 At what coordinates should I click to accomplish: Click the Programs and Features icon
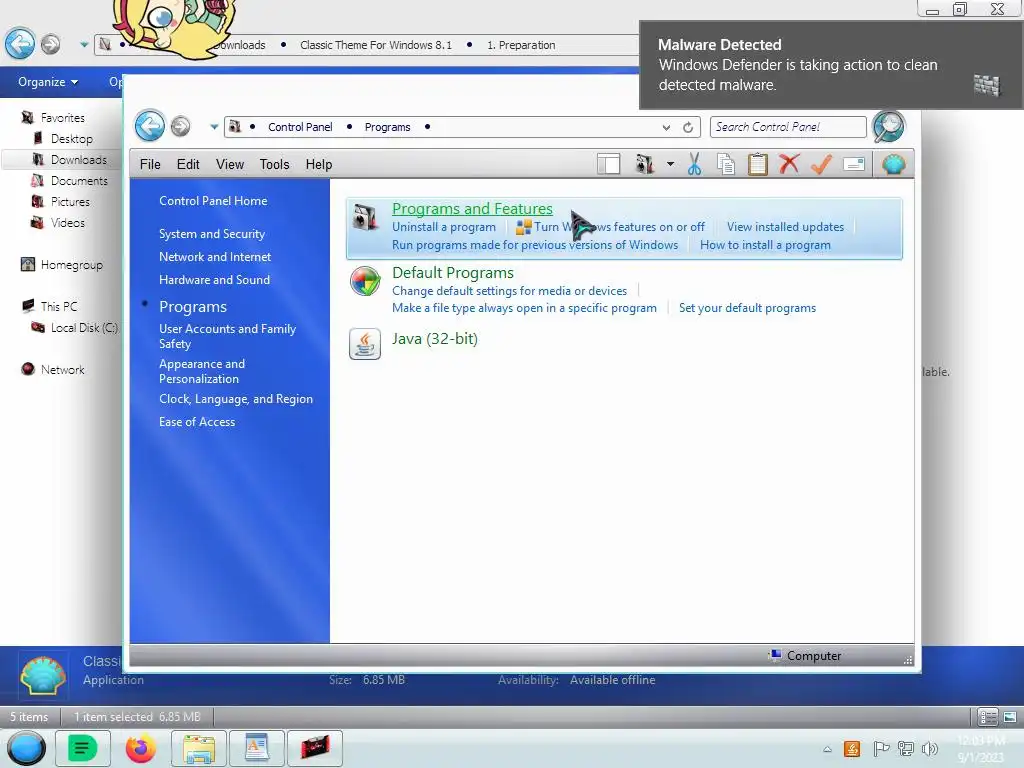coord(365,217)
